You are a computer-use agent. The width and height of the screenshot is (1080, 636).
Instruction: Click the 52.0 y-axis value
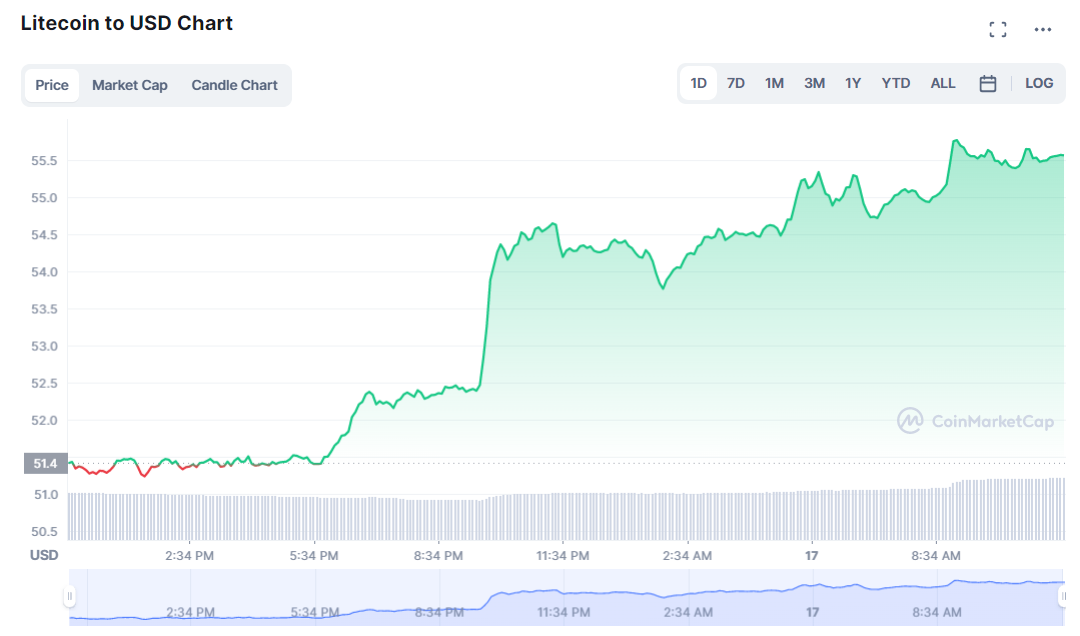pyautogui.click(x=44, y=420)
